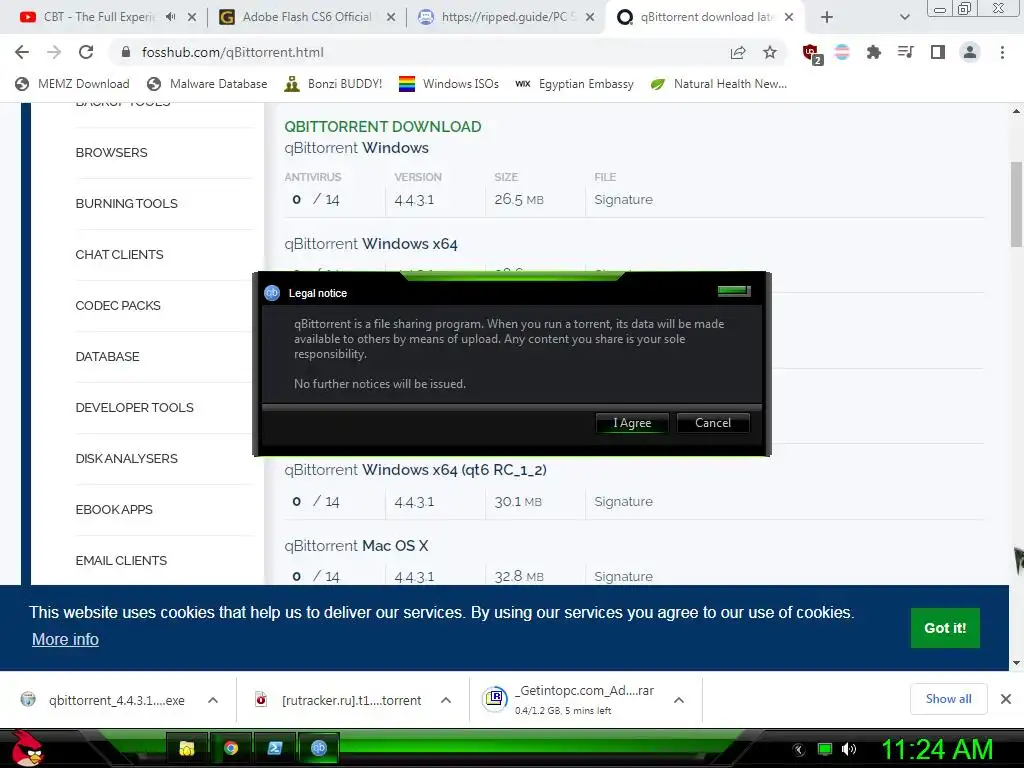Image resolution: width=1024 pixels, height=768 pixels.
Task: Click the qBittorrent Mac OS X download link
Action: [x=356, y=545]
